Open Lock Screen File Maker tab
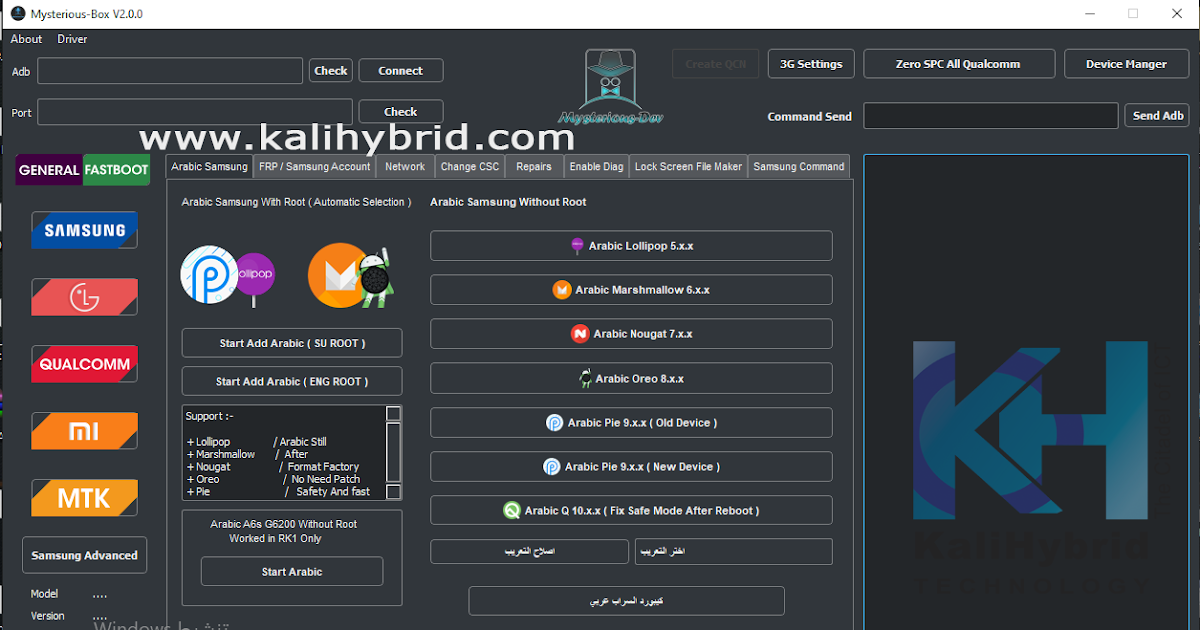The image size is (1200, 630). 689,167
